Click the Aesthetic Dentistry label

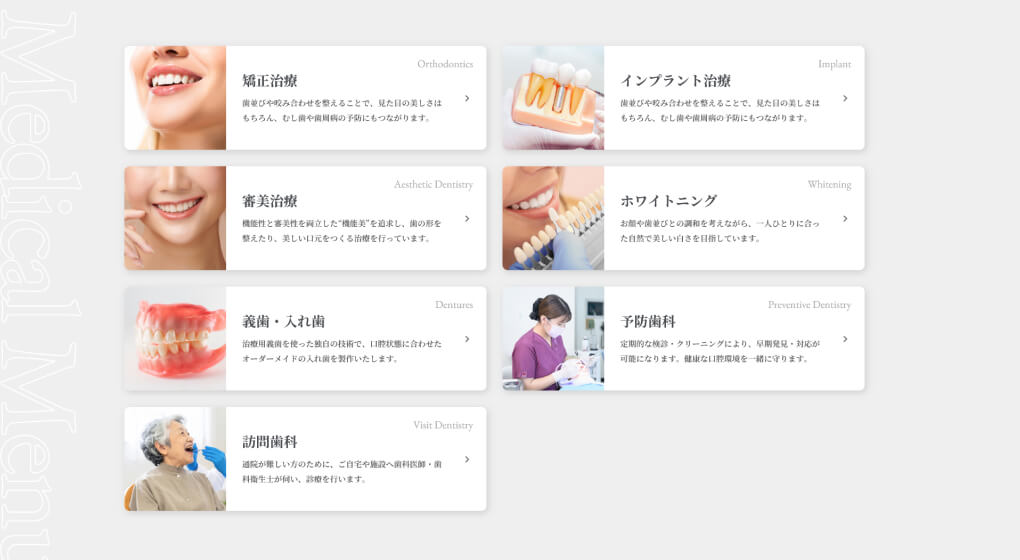(433, 184)
